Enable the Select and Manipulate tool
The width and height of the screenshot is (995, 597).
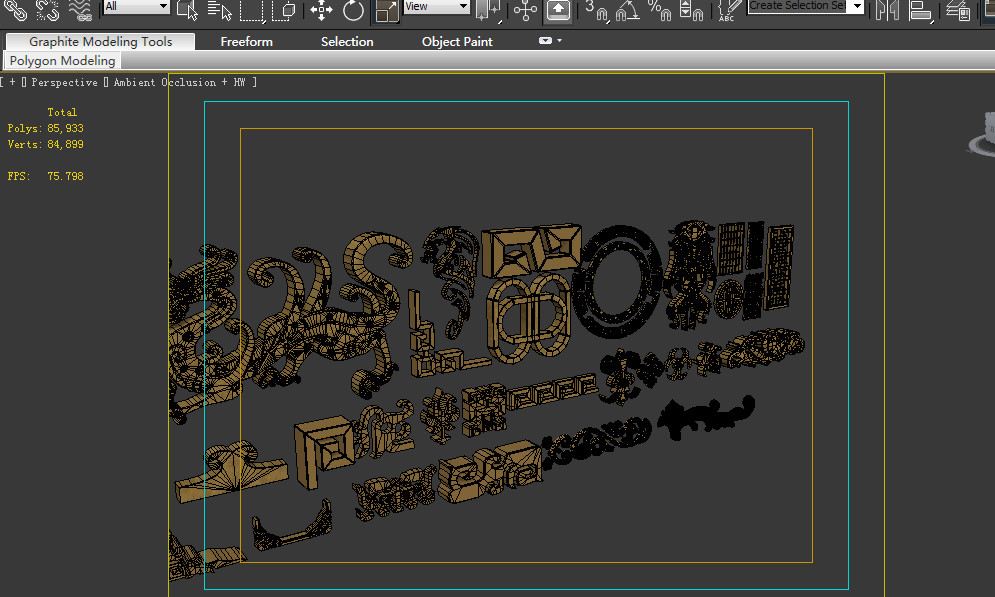click(525, 10)
